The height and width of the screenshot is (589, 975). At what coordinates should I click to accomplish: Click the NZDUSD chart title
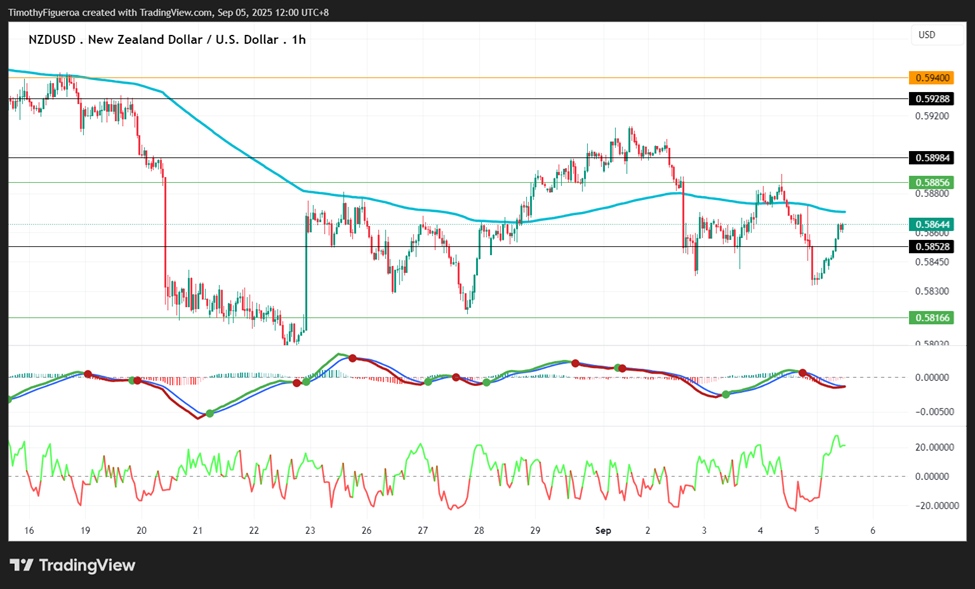click(x=167, y=39)
